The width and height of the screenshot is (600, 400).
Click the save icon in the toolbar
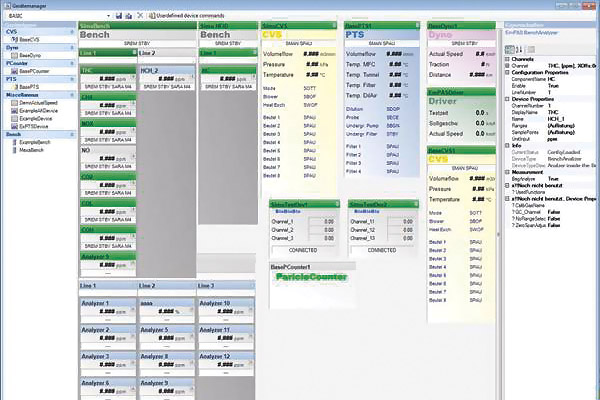click(x=118, y=16)
